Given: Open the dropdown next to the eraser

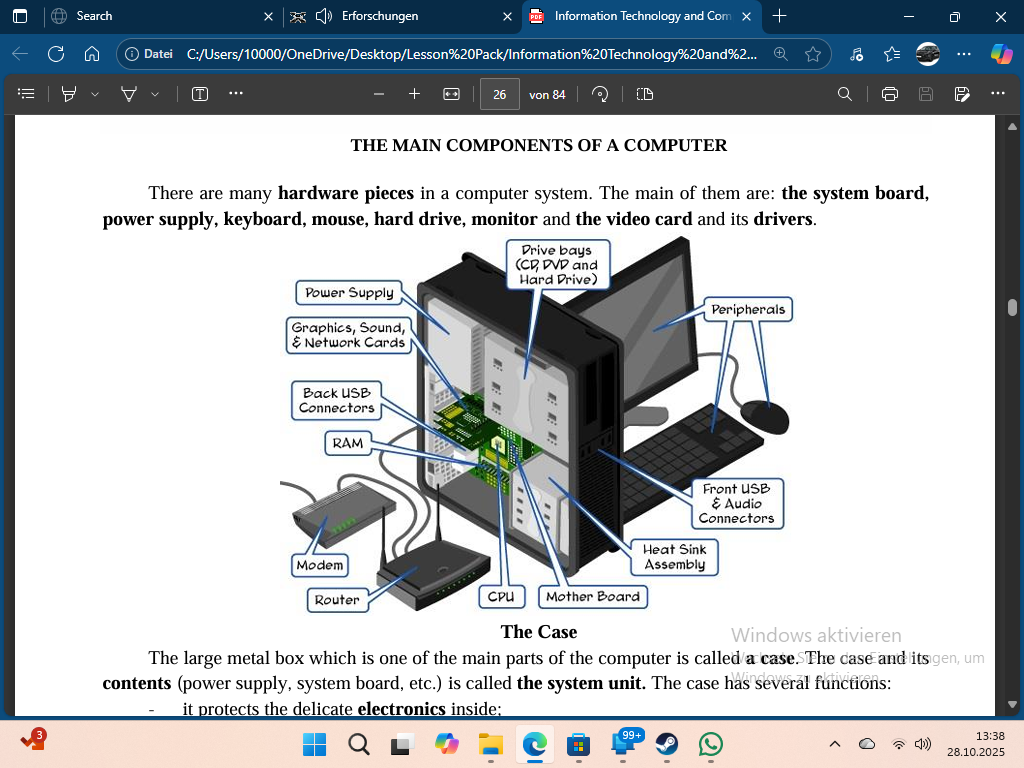Looking at the screenshot, I should point(155,94).
